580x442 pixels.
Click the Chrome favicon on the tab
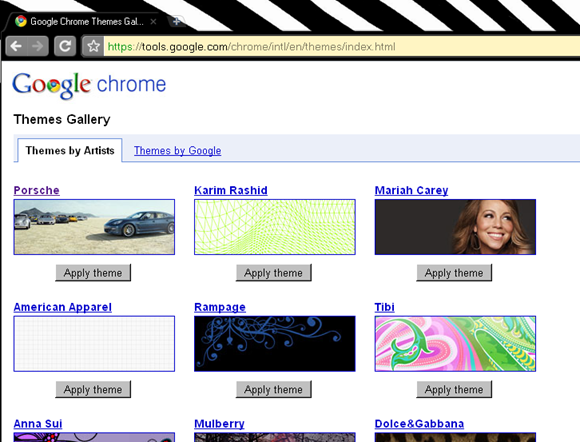pos(21,21)
